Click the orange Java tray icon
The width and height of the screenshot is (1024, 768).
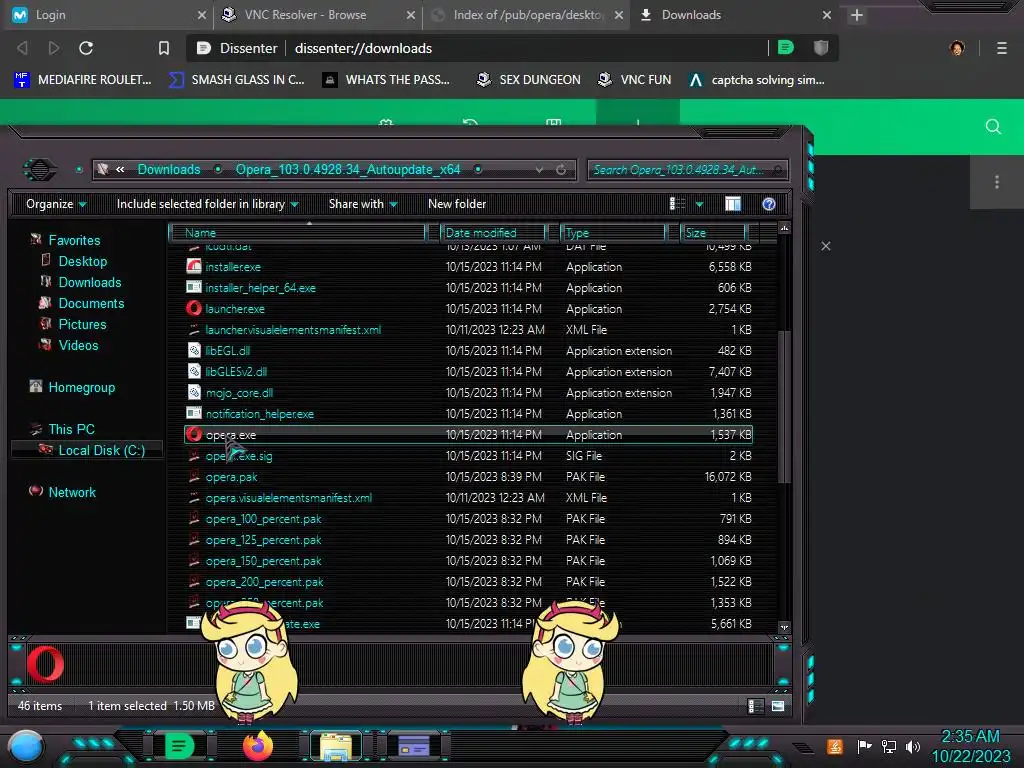835,746
